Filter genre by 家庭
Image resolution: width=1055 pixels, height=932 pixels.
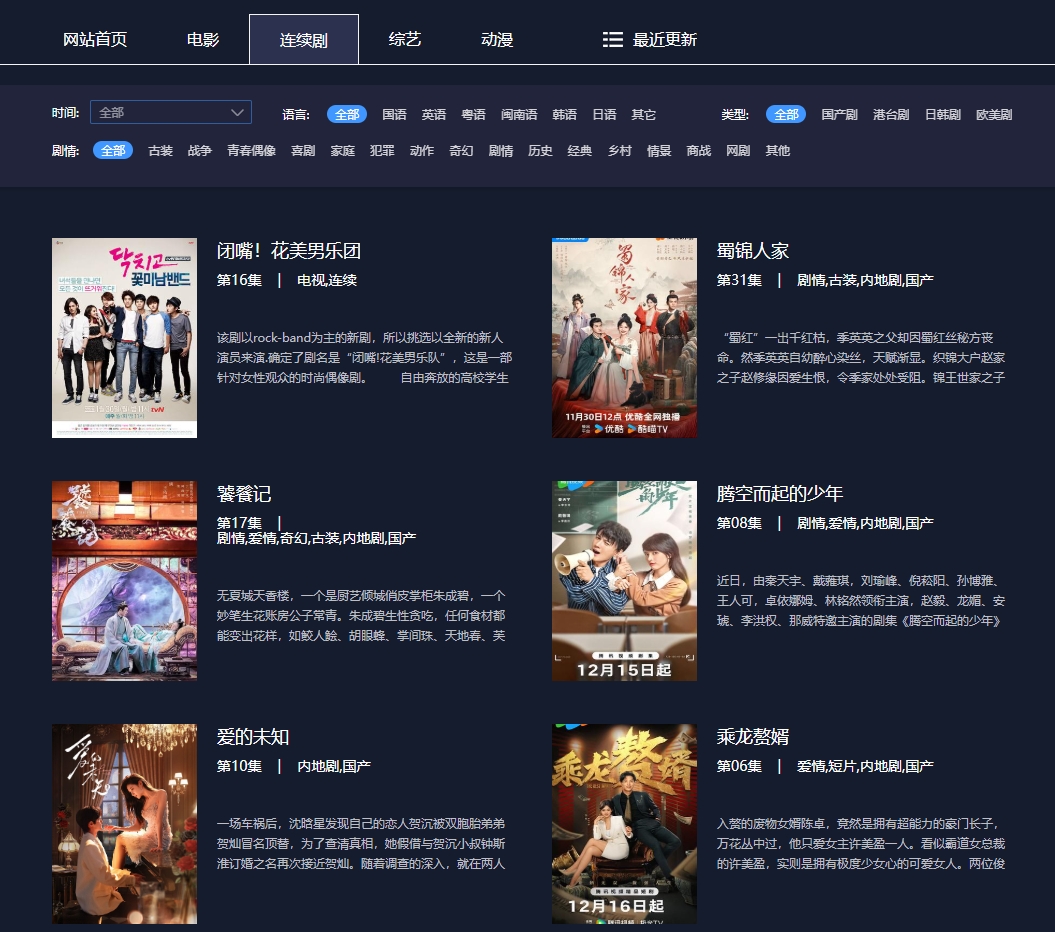pos(343,151)
